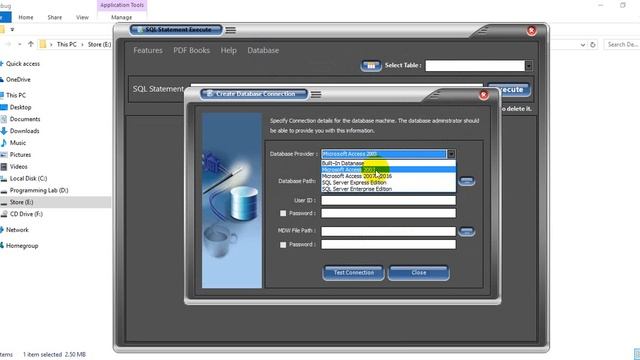The image size is (640, 360).
Task: Enable the Password checkbox under MDW File Path
Action: tap(283, 245)
